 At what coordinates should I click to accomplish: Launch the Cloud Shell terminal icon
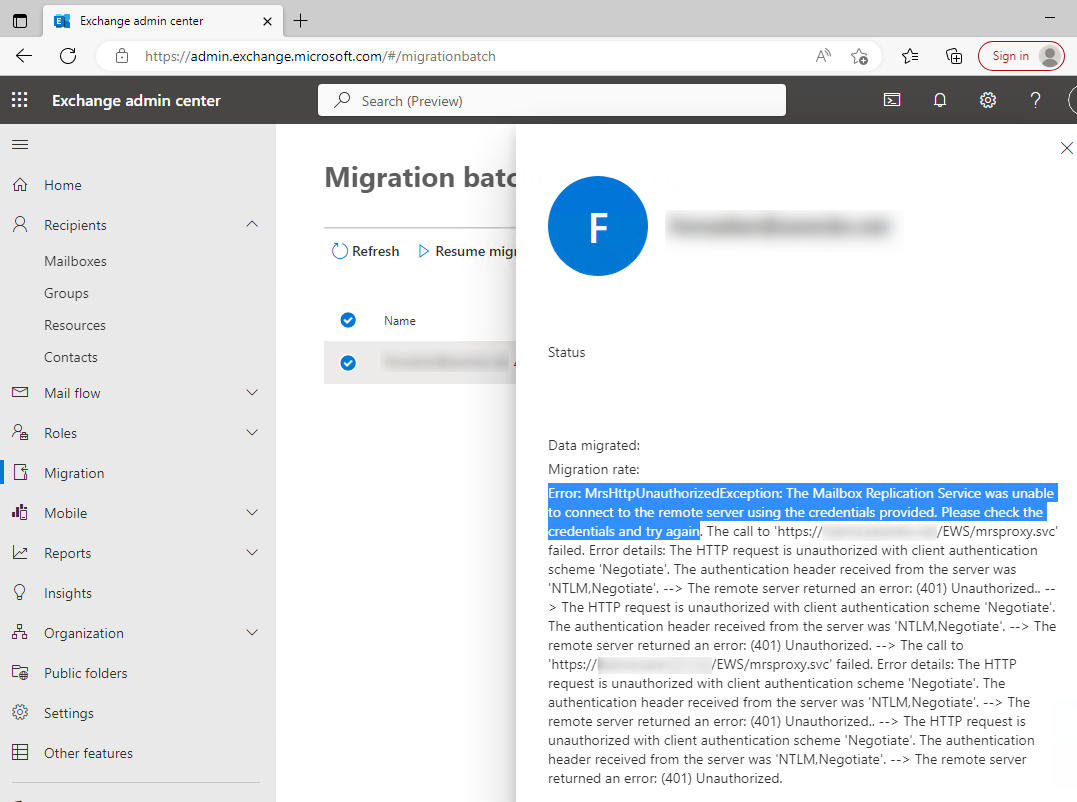[x=891, y=100]
